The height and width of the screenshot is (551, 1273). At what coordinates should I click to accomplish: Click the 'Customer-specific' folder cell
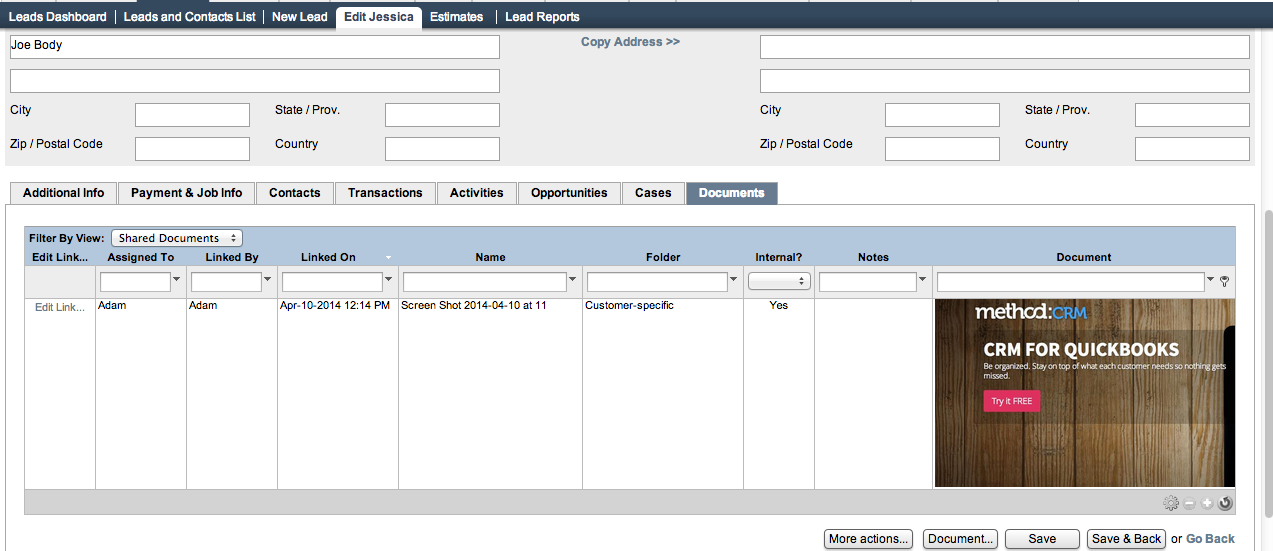629,306
